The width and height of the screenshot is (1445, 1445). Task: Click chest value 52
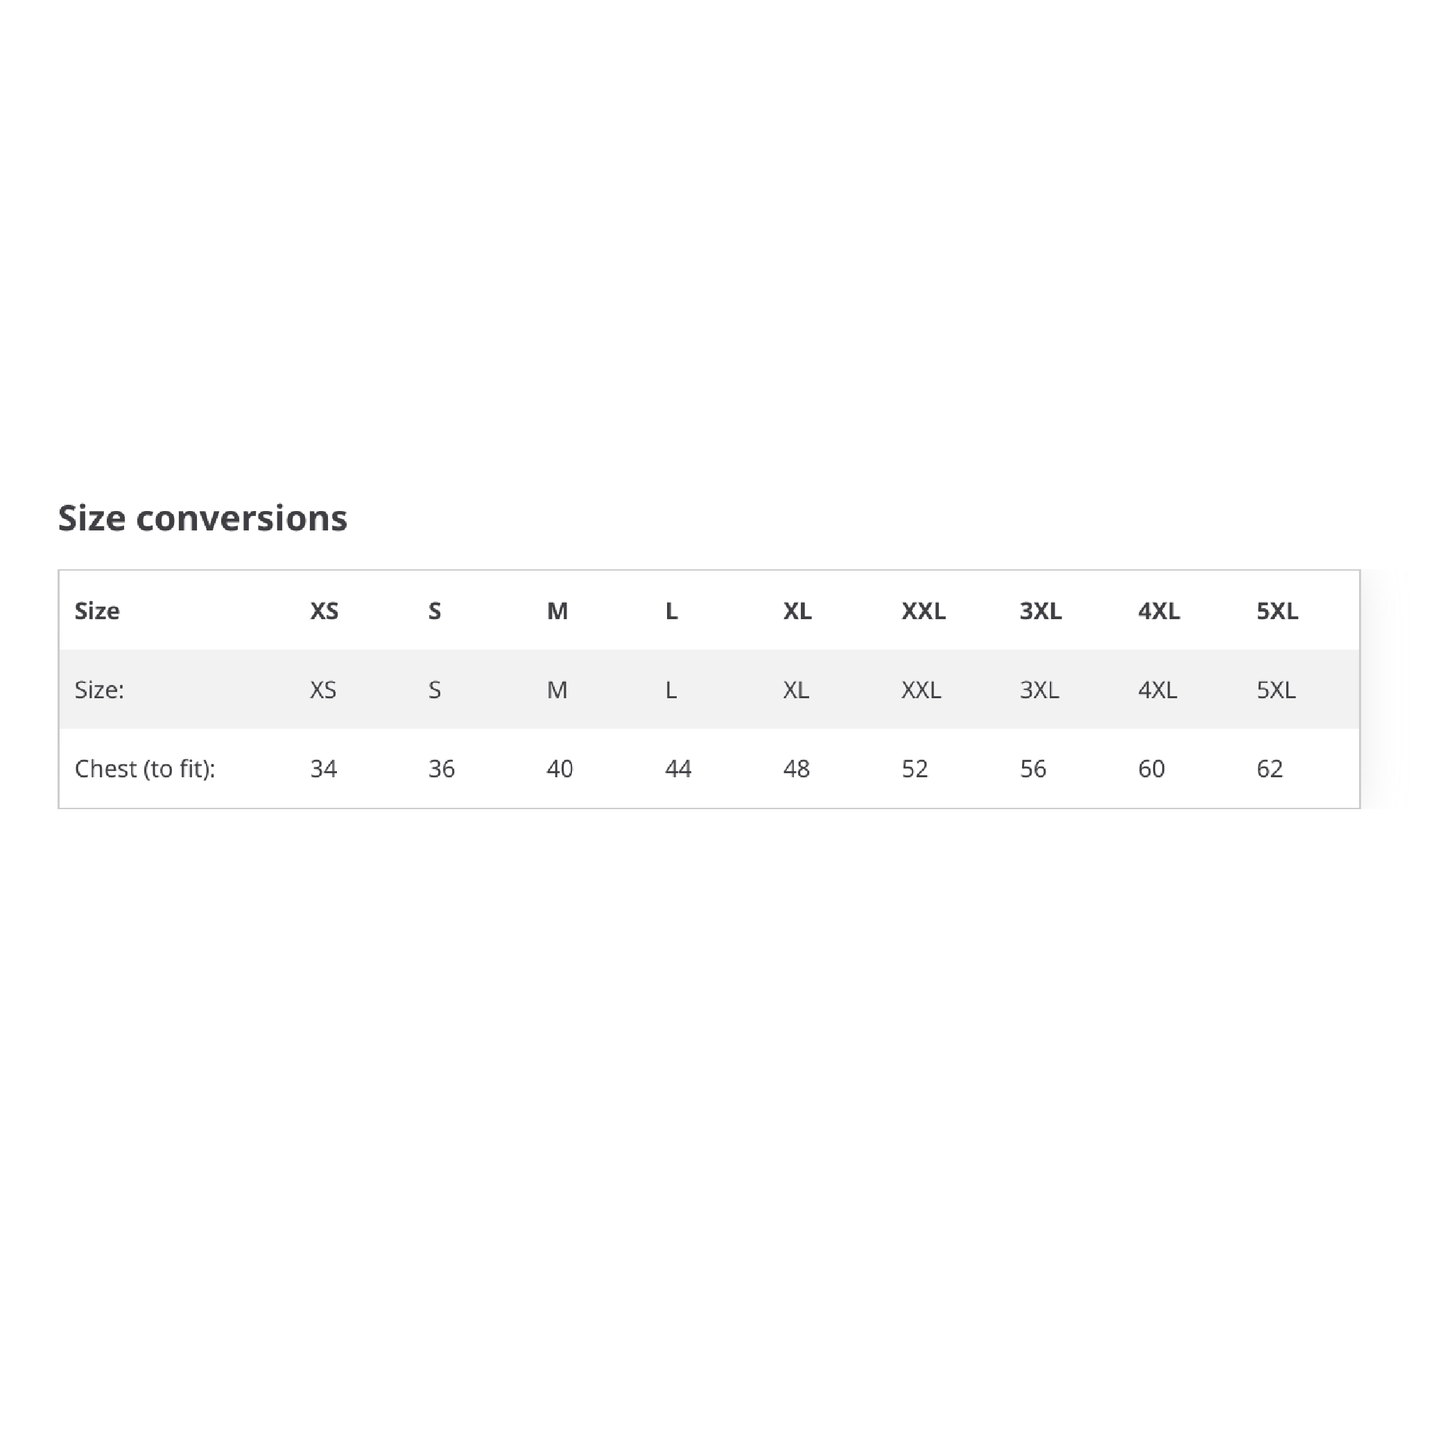[914, 769]
